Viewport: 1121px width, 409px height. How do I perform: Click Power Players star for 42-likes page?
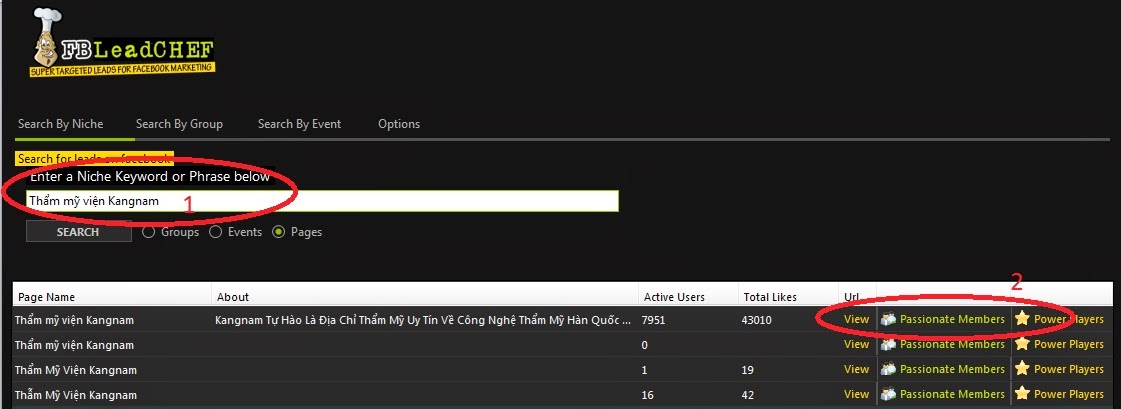point(1022,394)
